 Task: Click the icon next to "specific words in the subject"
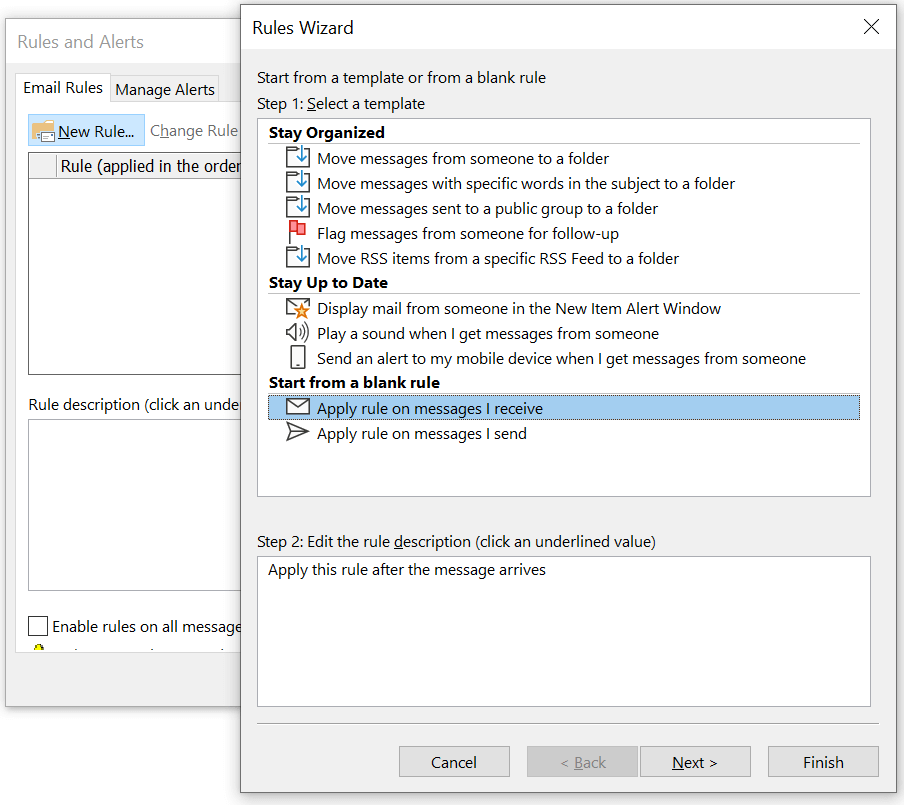[298, 182]
